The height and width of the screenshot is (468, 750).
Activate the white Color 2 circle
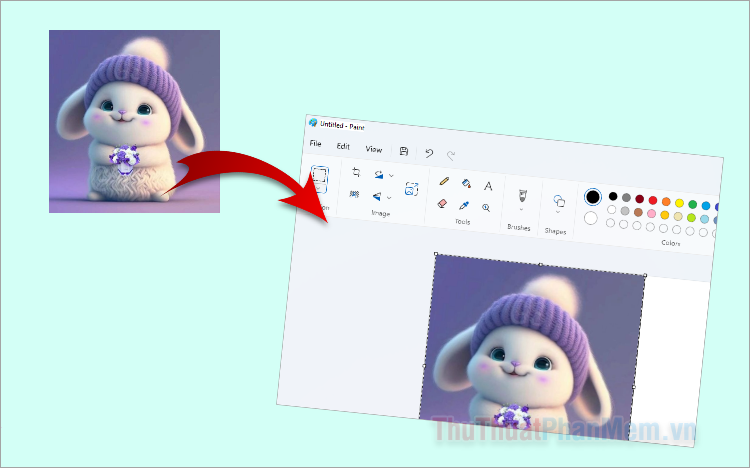point(591,218)
